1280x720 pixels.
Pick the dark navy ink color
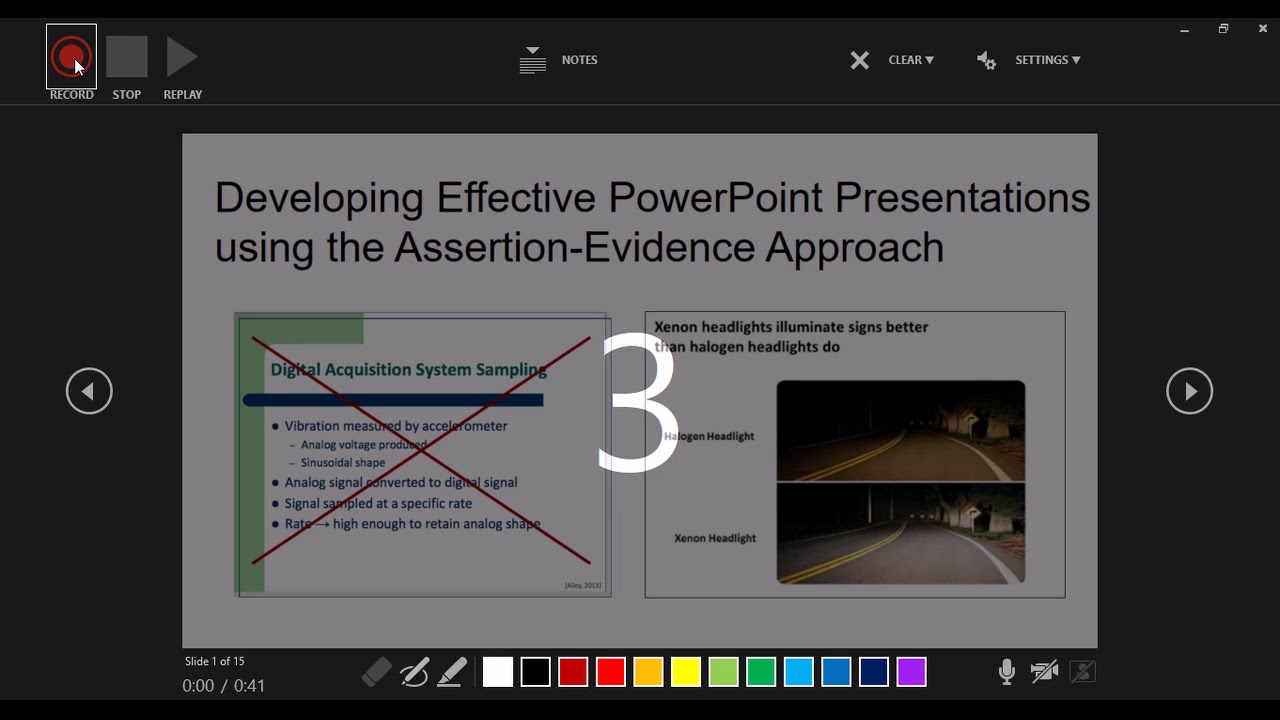click(x=874, y=672)
